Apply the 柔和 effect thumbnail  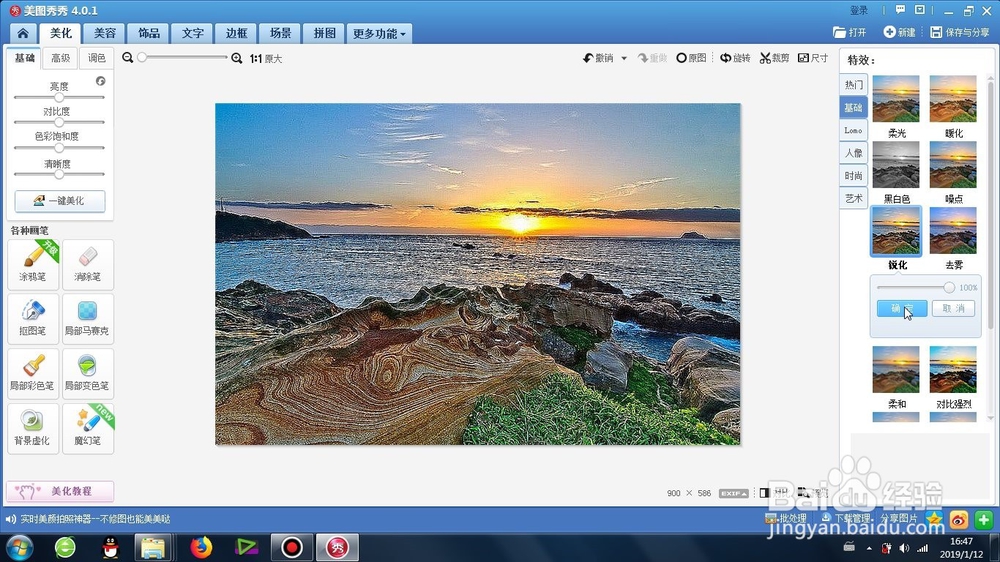896,369
